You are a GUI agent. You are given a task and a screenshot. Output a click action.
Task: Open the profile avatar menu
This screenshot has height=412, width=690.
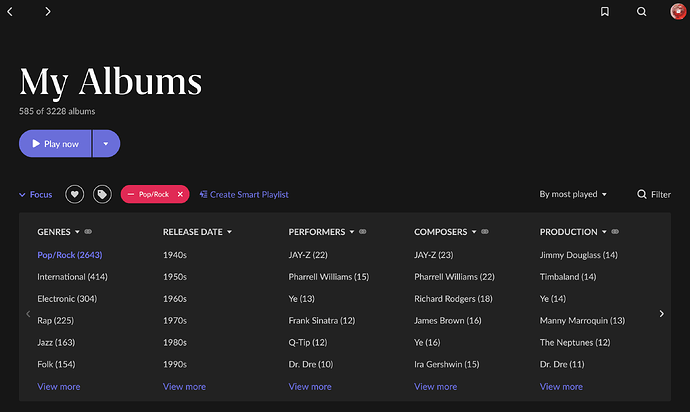678,11
